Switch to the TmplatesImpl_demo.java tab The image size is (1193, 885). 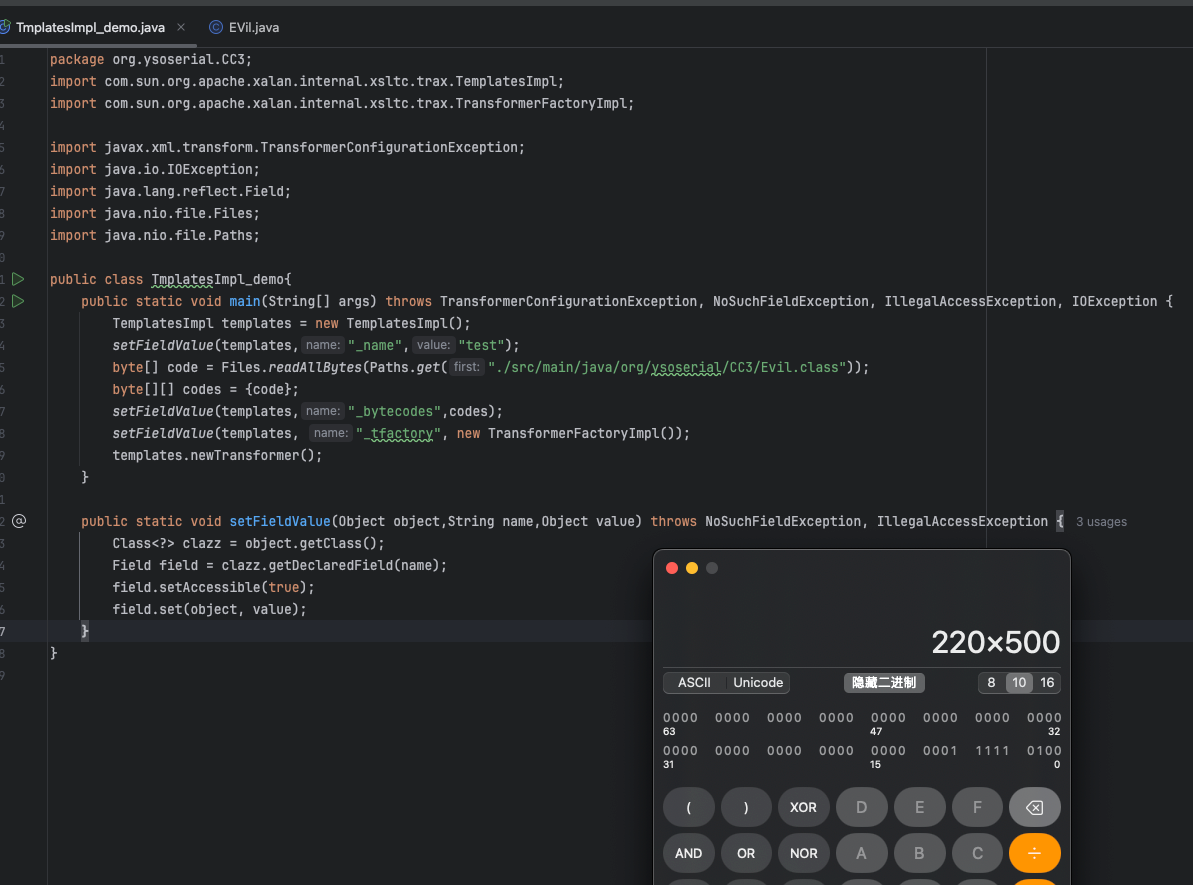tap(90, 27)
